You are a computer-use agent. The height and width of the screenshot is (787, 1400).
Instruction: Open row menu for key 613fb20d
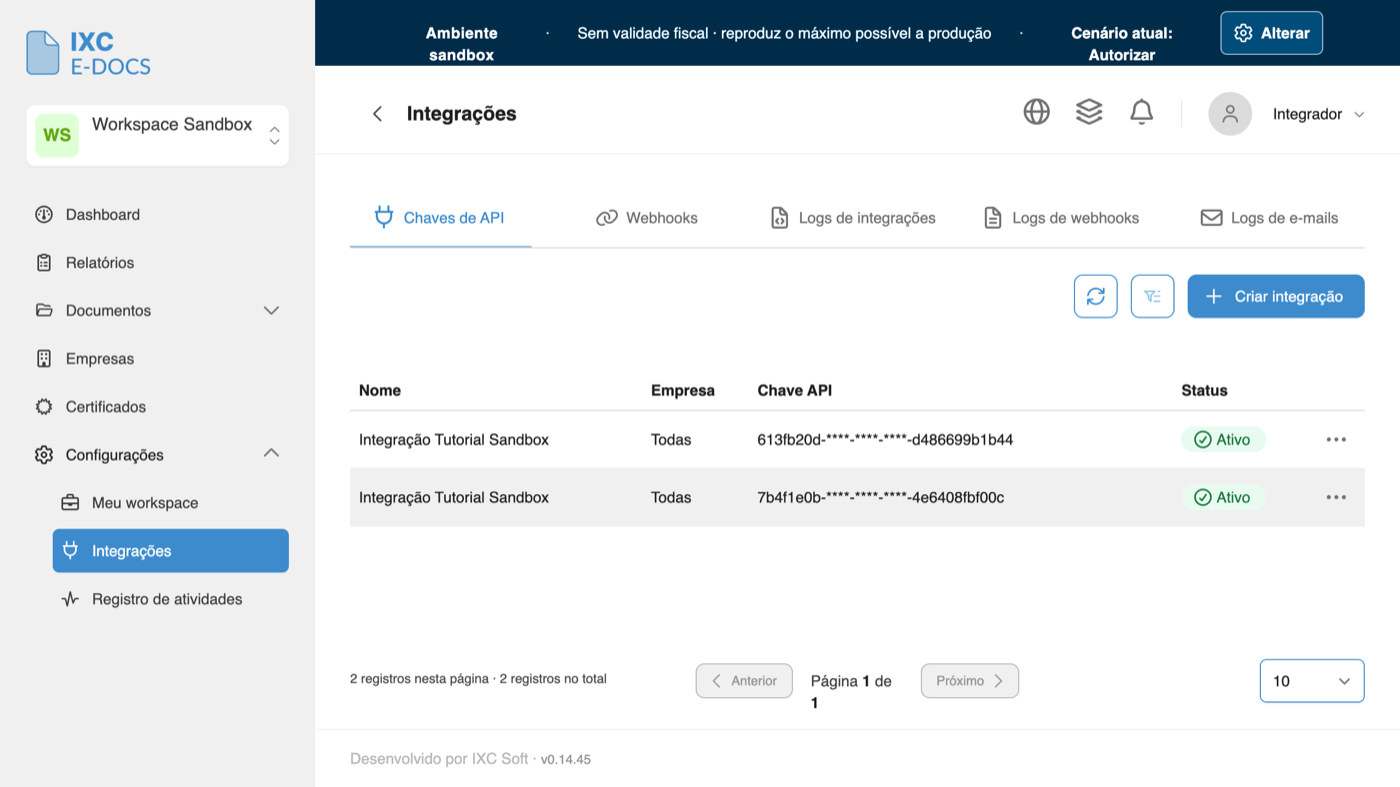(x=1336, y=439)
